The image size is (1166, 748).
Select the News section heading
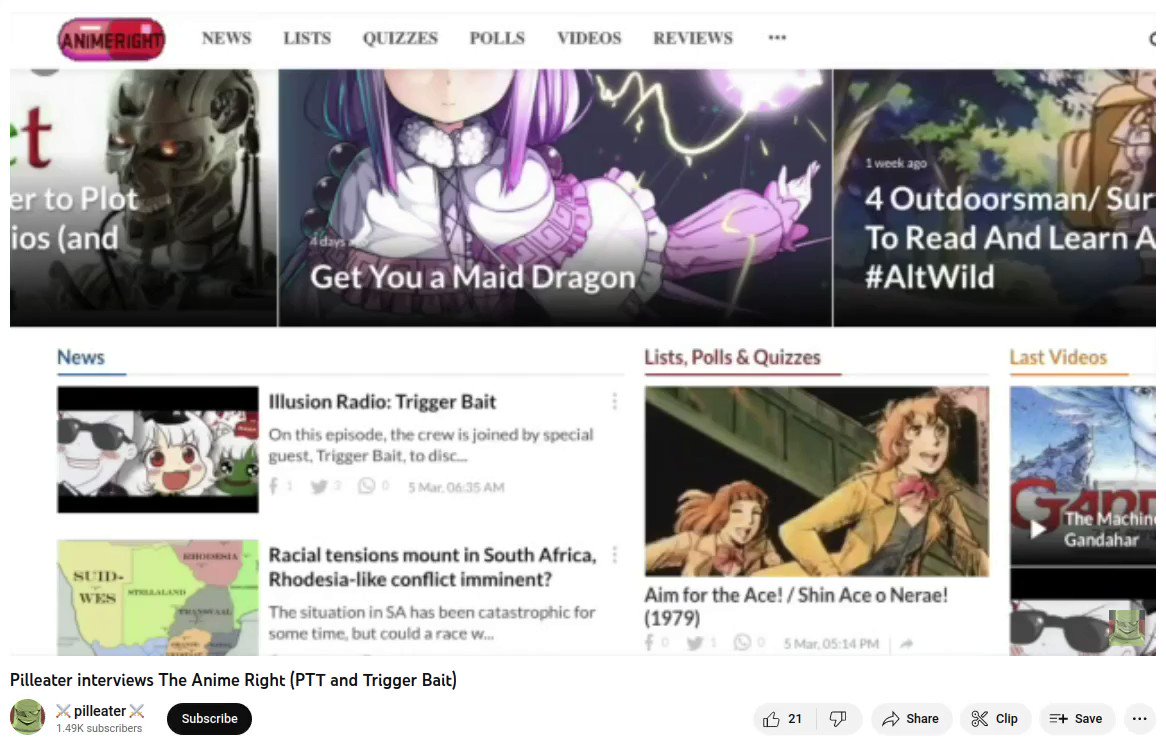coord(81,357)
